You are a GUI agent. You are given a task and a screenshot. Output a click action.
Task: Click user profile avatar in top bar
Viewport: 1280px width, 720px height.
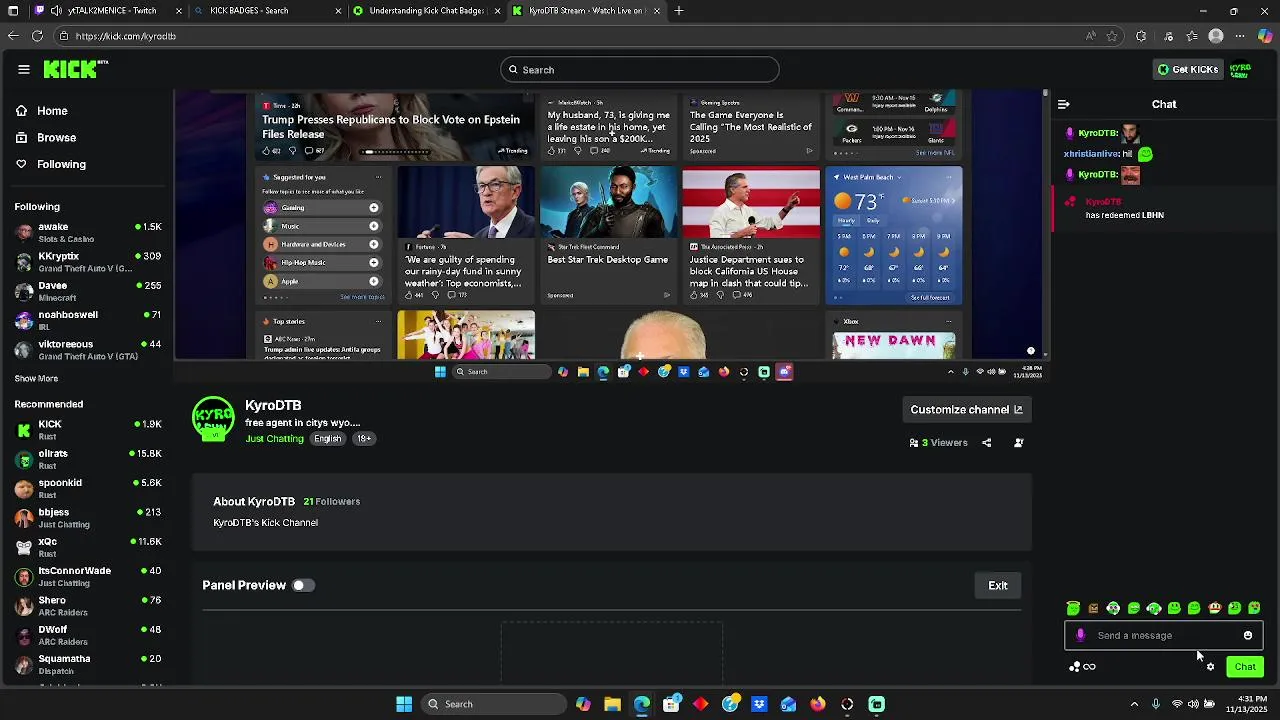point(1240,69)
